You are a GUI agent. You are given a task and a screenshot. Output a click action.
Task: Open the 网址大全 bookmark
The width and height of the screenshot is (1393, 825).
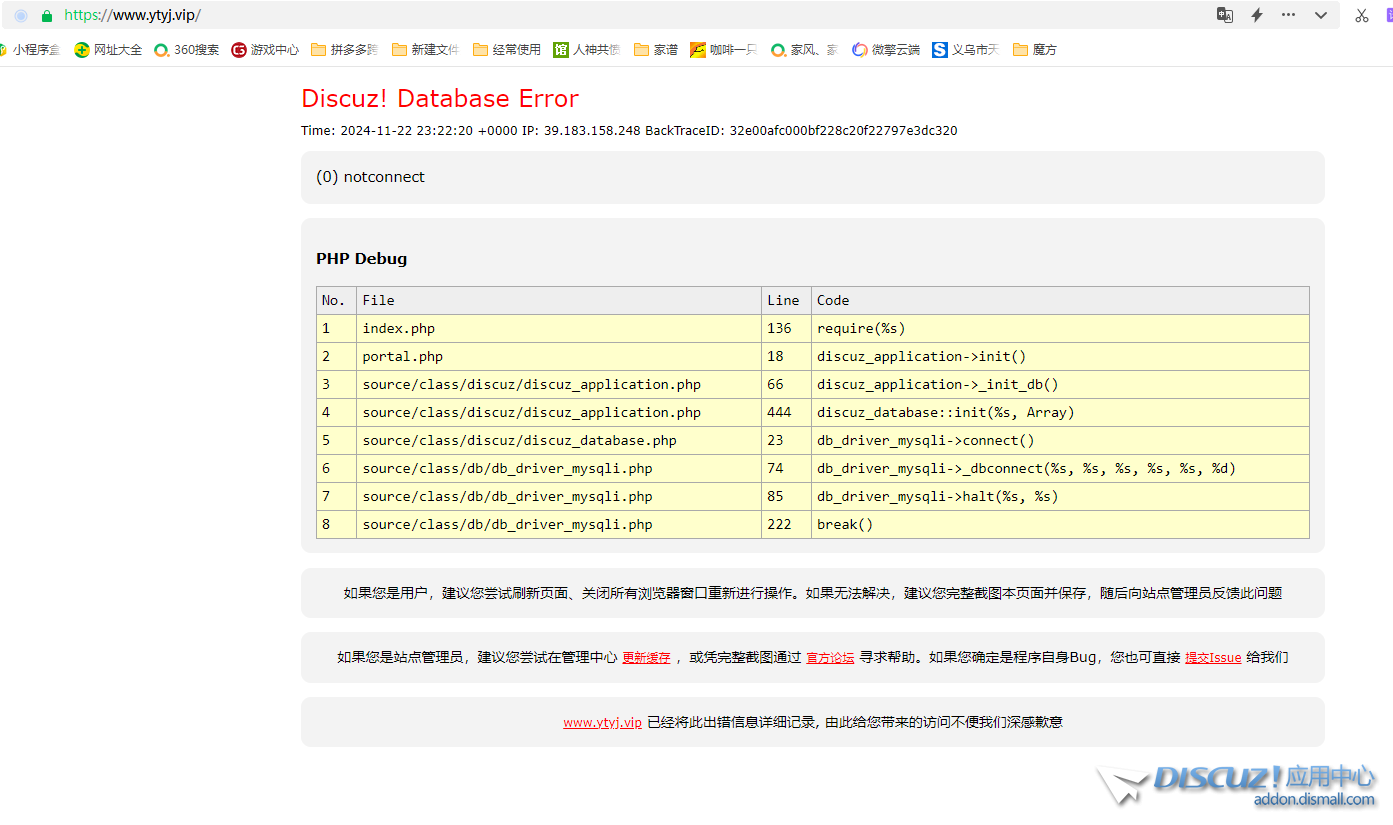coord(108,50)
